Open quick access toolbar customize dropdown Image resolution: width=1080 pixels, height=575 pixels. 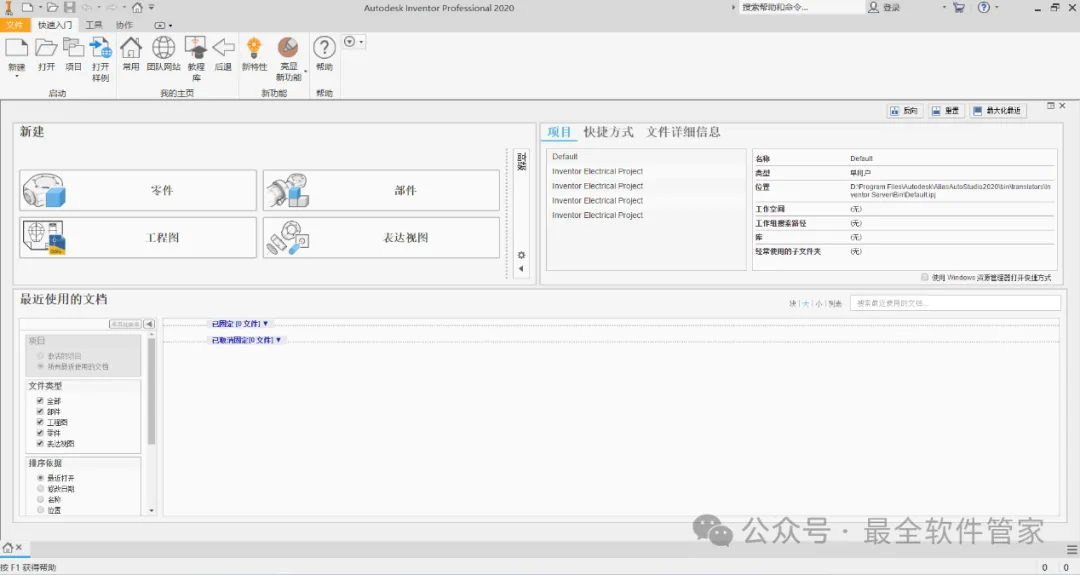[152, 8]
